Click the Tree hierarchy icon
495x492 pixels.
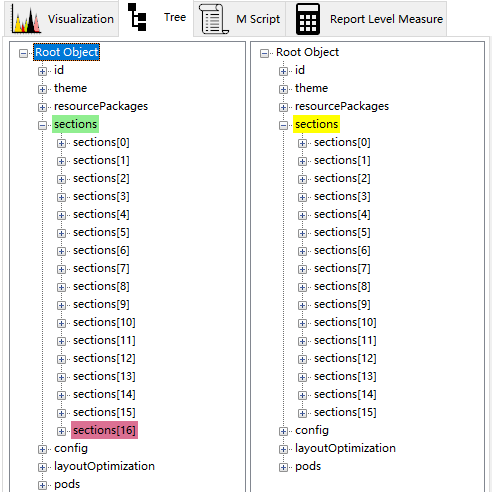click(x=137, y=17)
